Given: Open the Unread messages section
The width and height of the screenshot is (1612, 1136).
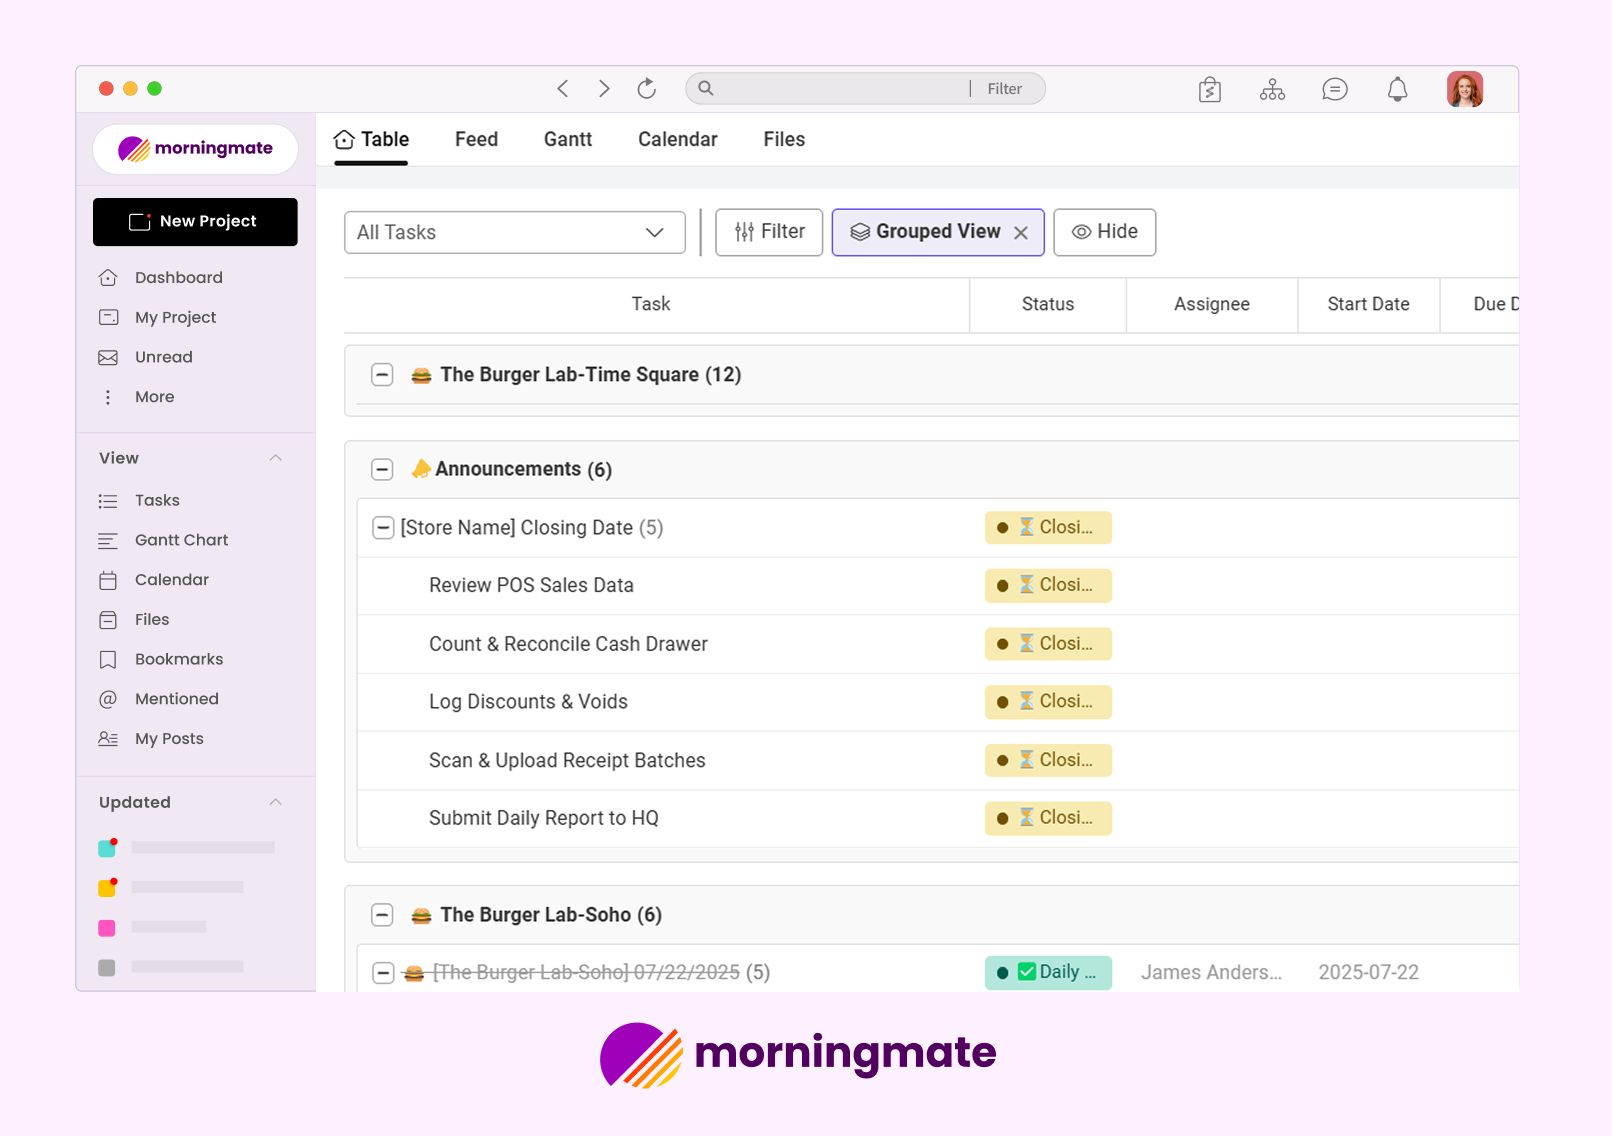Looking at the screenshot, I should tap(163, 357).
